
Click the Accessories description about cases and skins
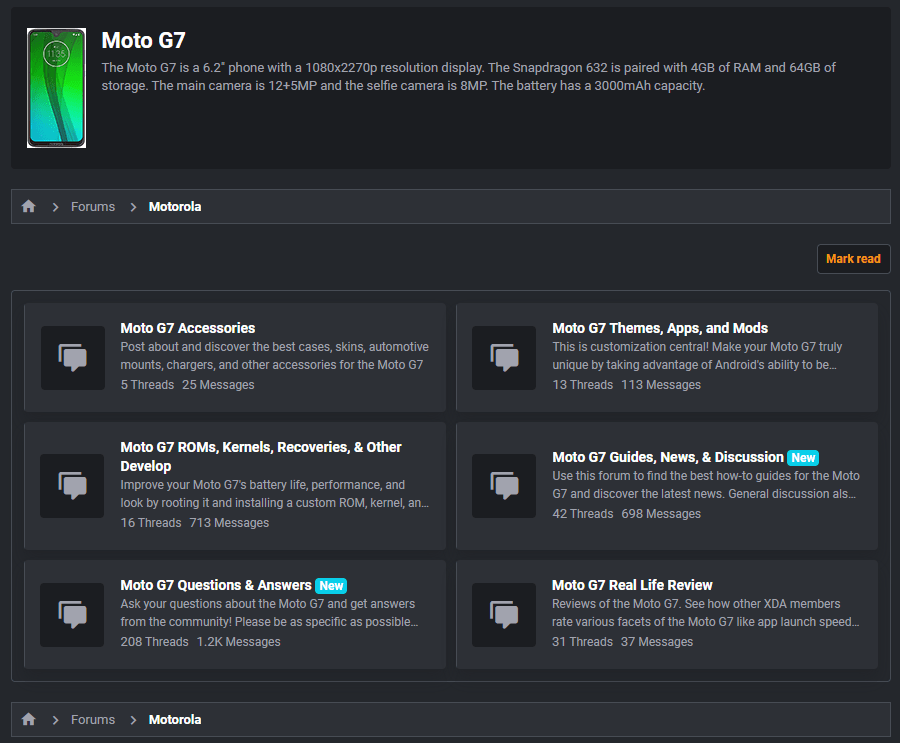pyautogui.click(x=275, y=355)
